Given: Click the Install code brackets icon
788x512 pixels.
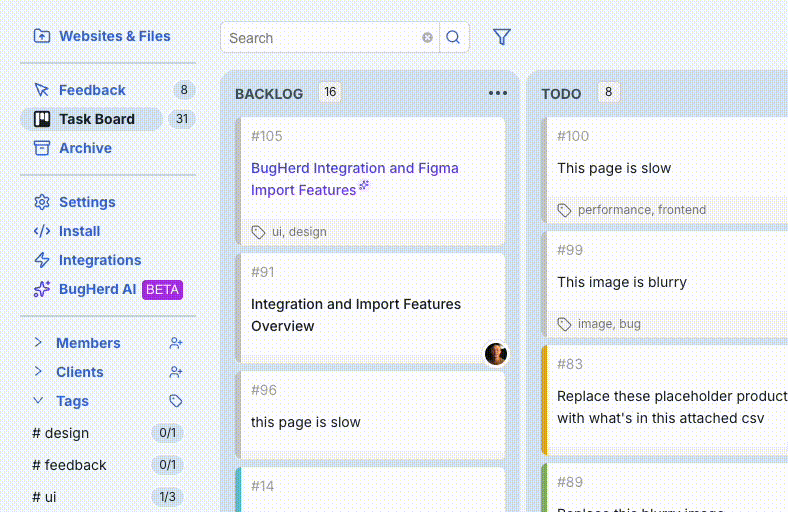Looking at the screenshot, I should tap(42, 231).
